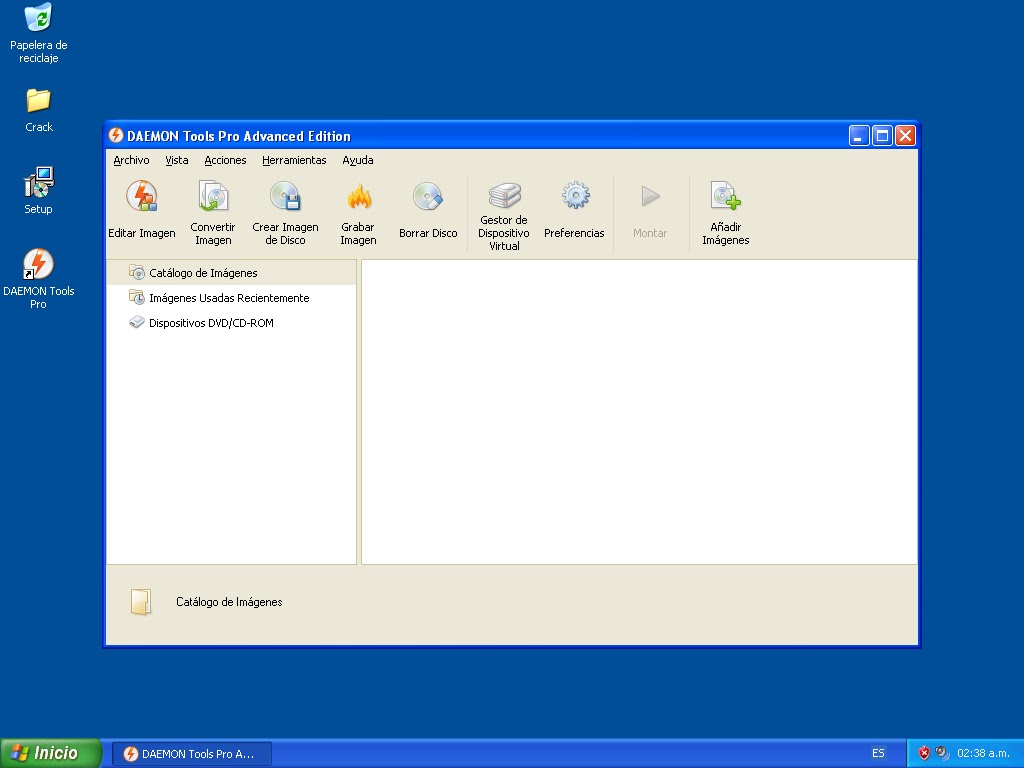Choose the Borrar Disco tool
The image size is (1024, 768).
point(428,210)
